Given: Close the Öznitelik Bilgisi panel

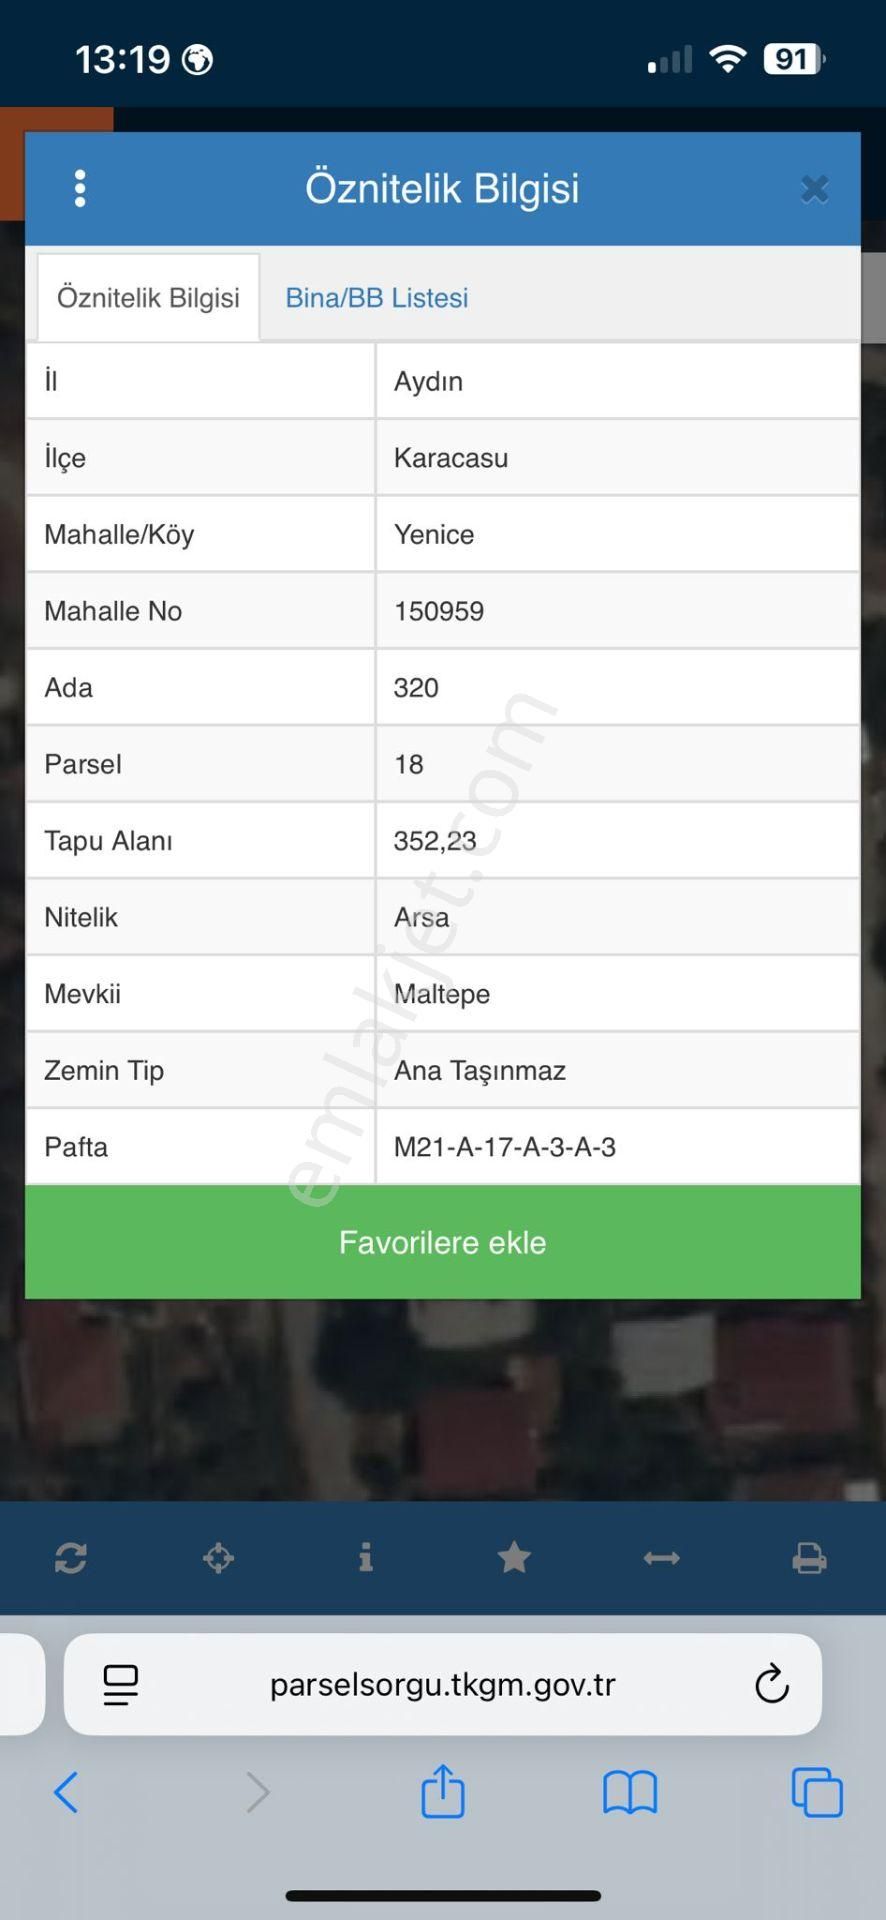Looking at the screenshot, I should click(814, 189).
